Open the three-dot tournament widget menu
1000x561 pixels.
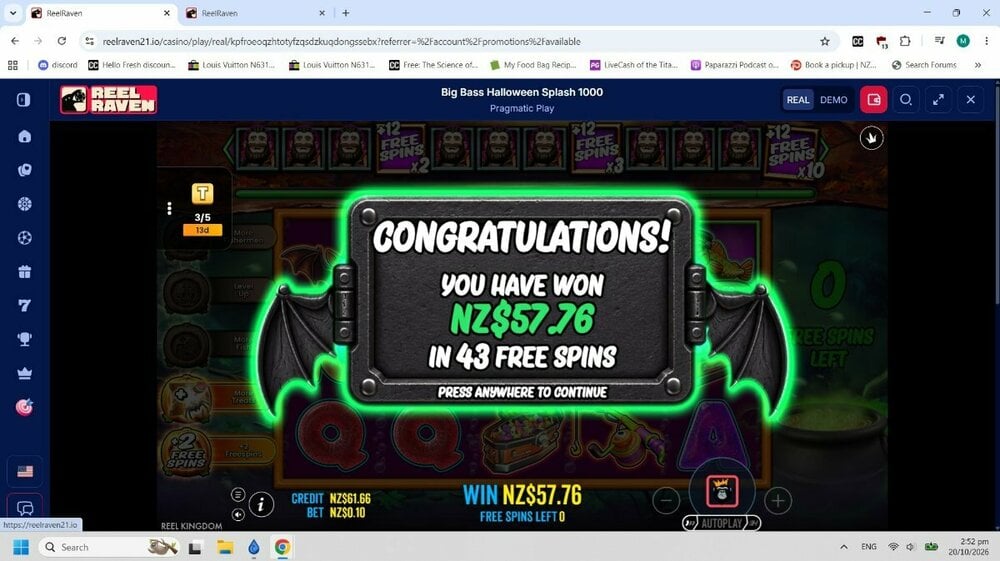[169, 208]
